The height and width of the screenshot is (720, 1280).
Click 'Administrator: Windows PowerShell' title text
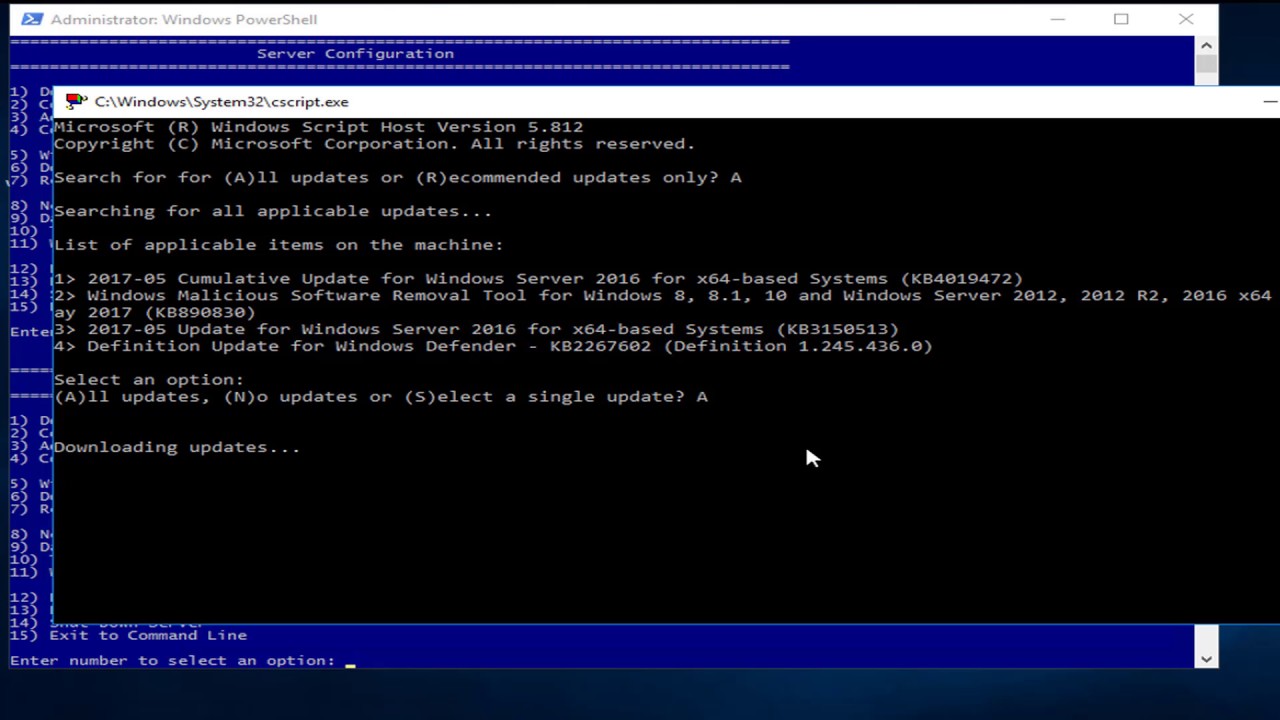pyautogui.click(x=184, y=19)
